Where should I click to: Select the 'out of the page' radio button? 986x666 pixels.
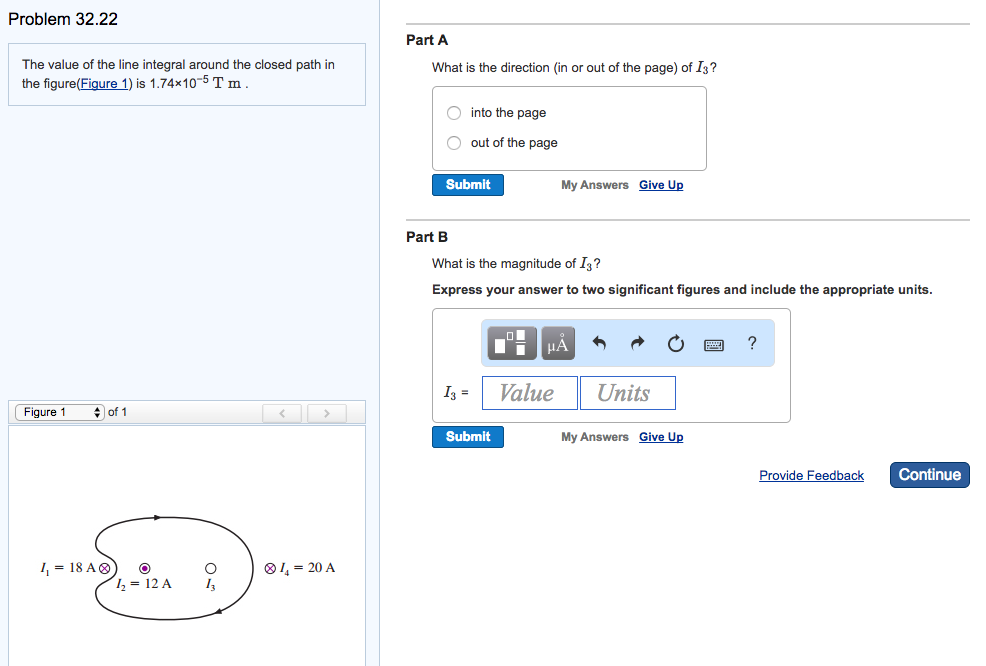pyautogui.click(x=454, y=142)
